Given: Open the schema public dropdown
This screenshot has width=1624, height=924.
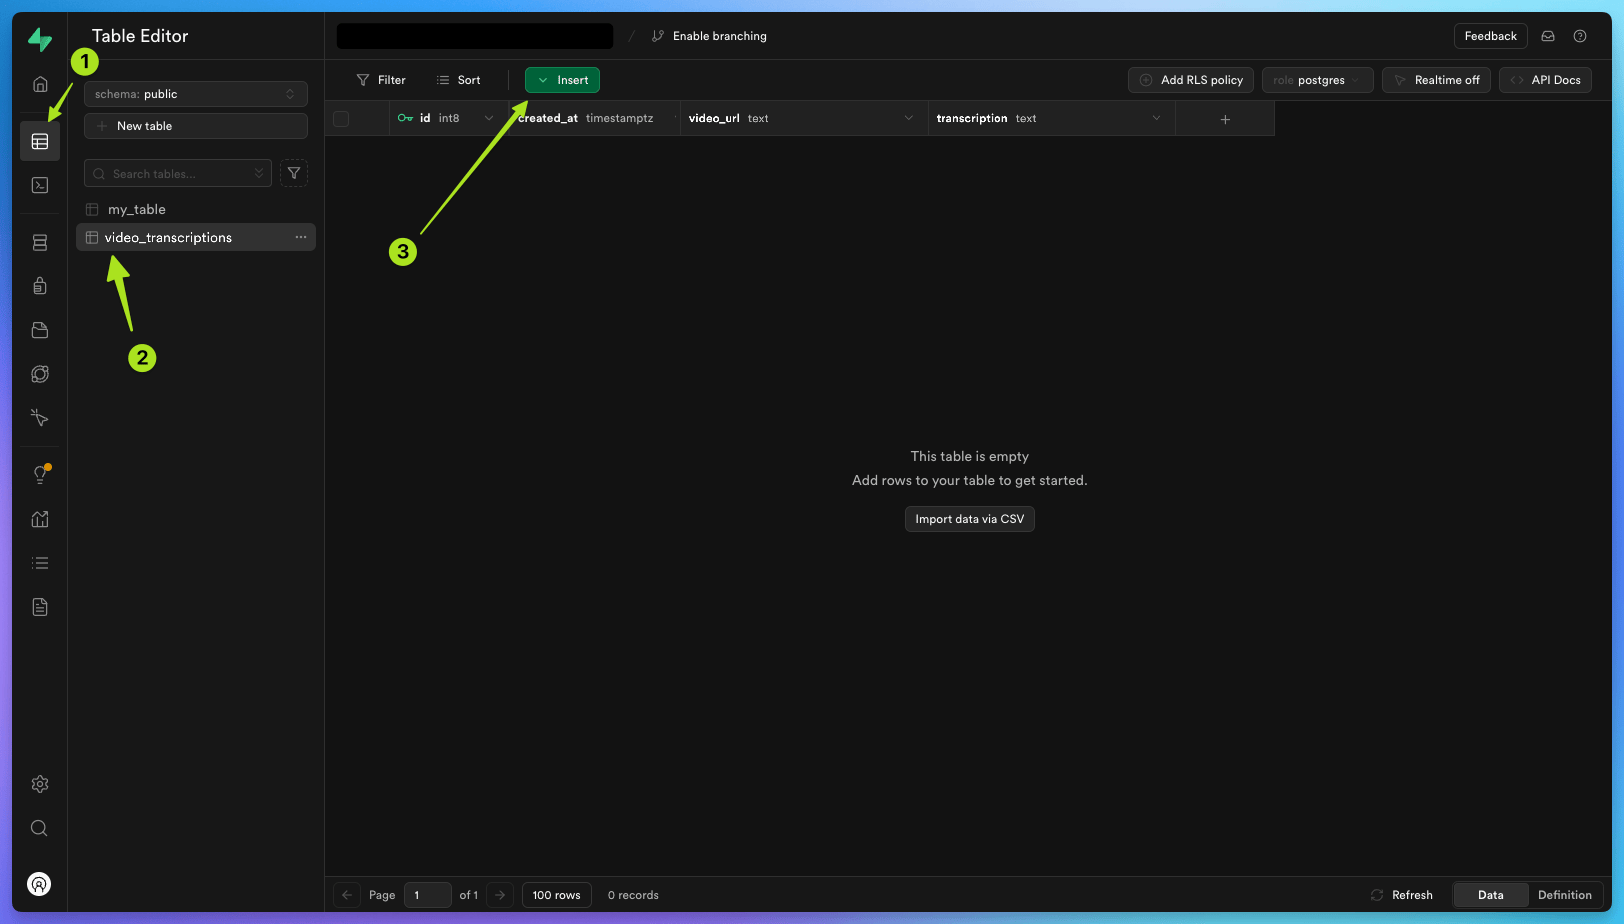Looking at the screenshot, I should pyautogui.click(x=196, y=94).
